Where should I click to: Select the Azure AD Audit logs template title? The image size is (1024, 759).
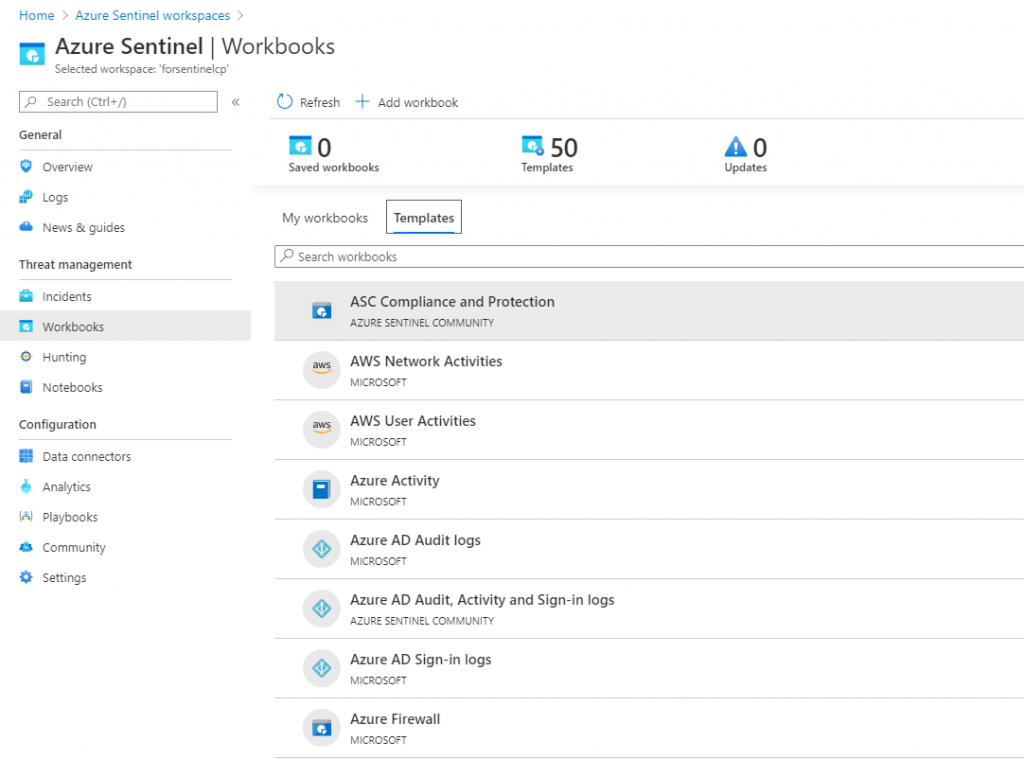pos(415,540)
